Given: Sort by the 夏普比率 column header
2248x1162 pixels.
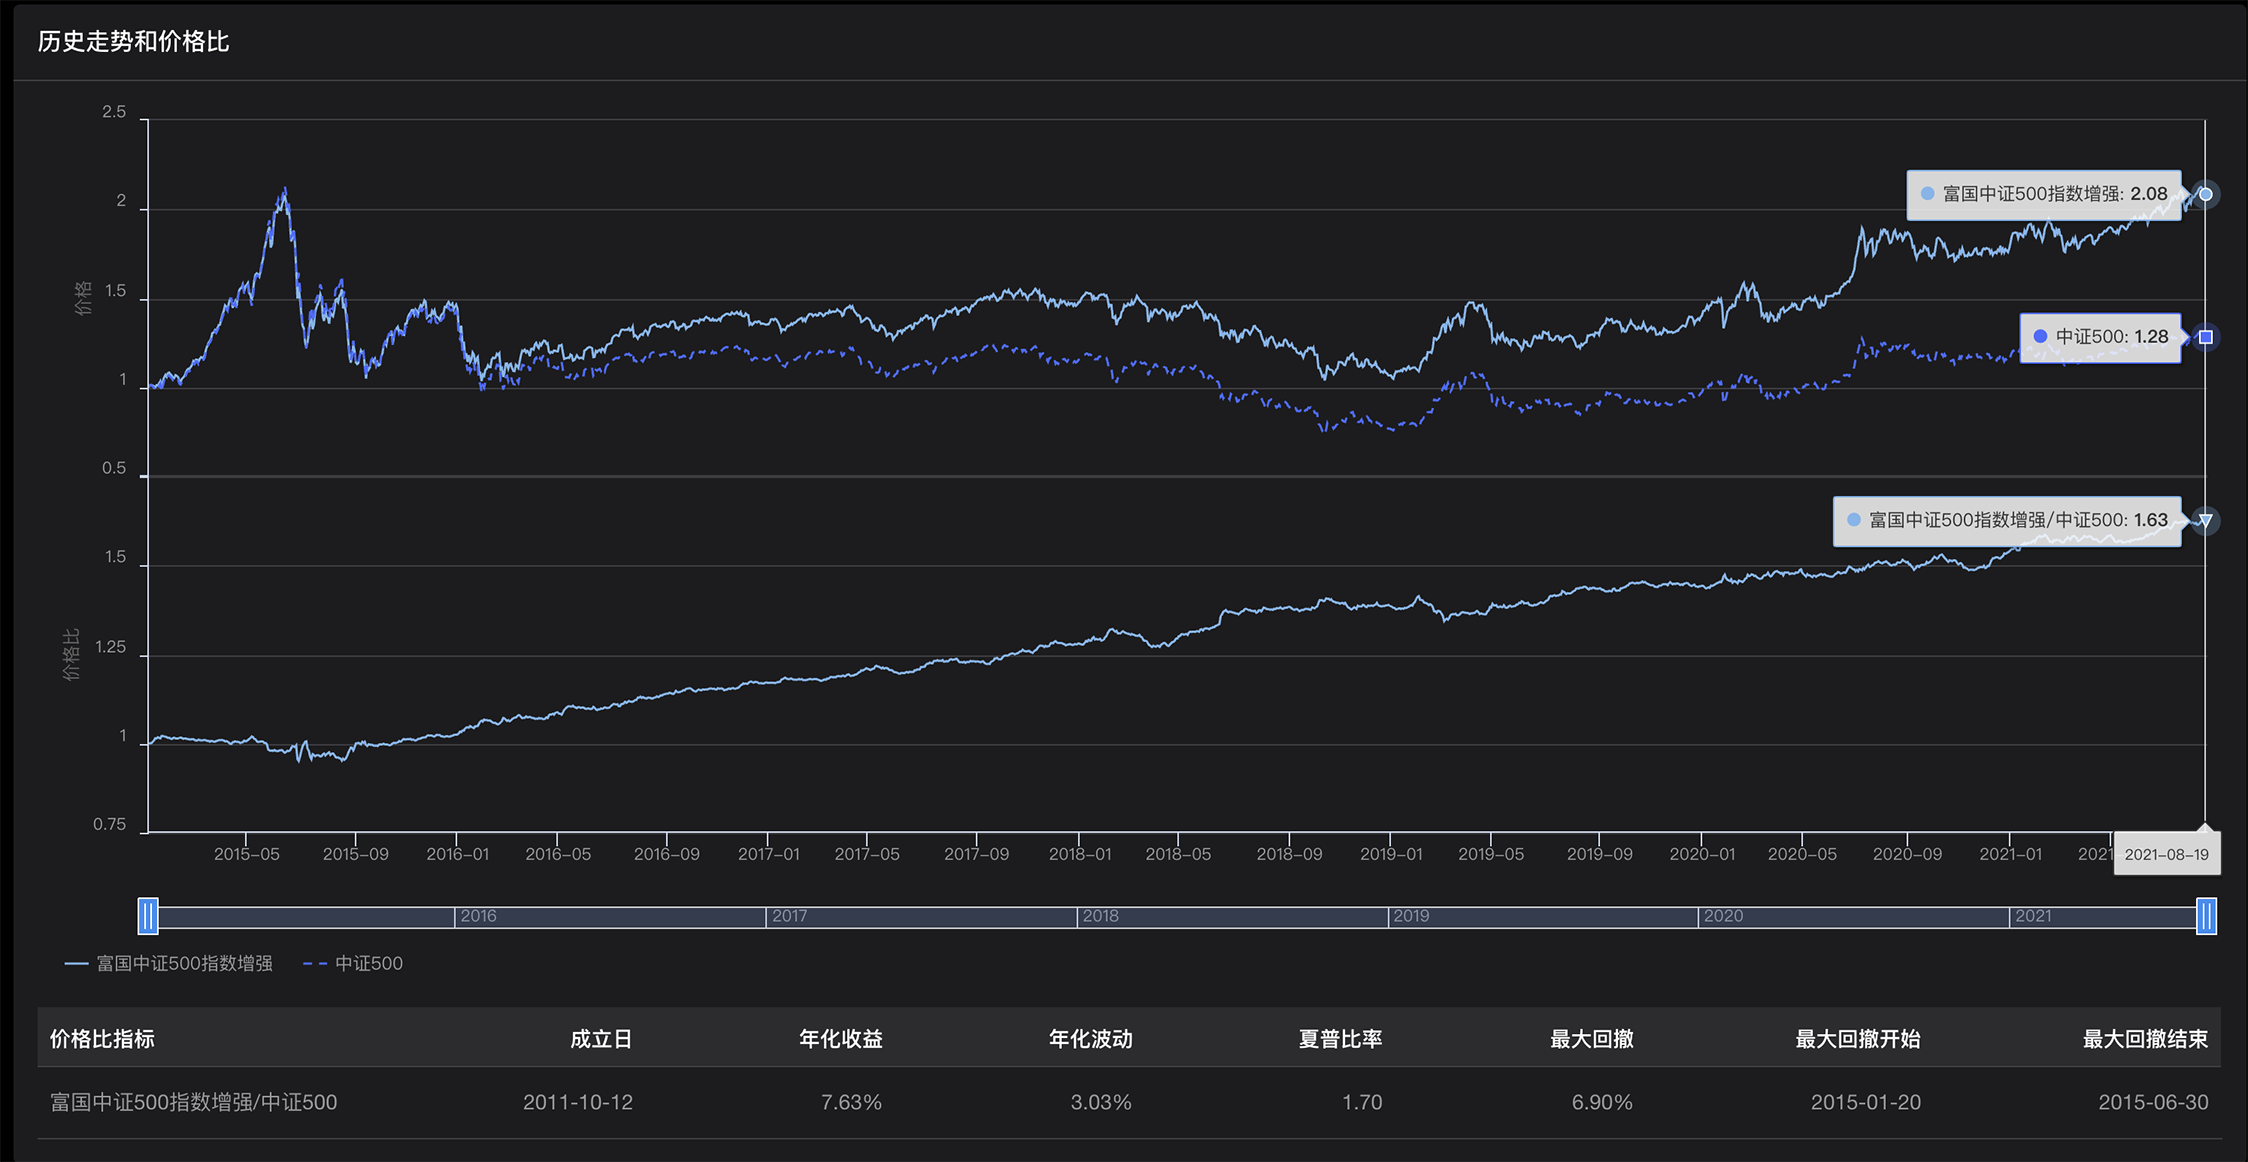Looking at the screenshot, I should 1340,1039.
